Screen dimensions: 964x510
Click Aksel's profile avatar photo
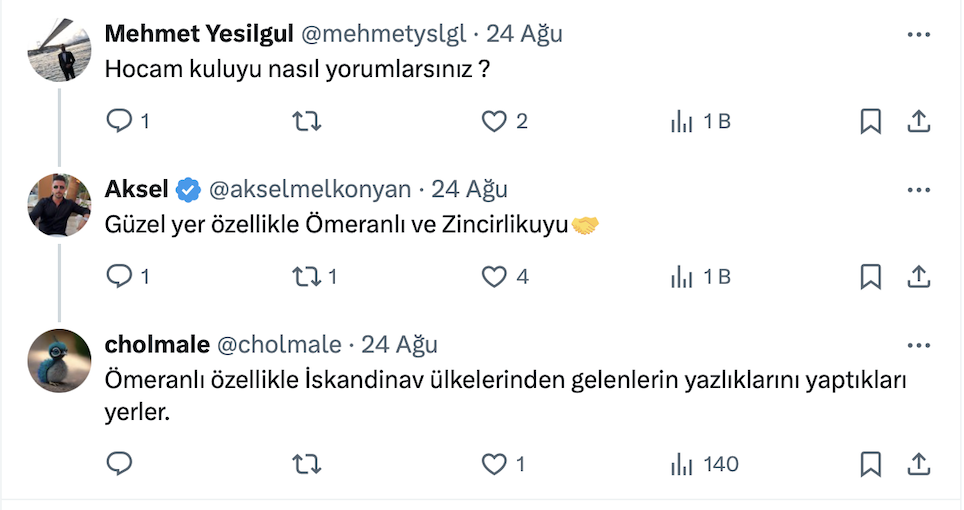(x=60, y=204)
